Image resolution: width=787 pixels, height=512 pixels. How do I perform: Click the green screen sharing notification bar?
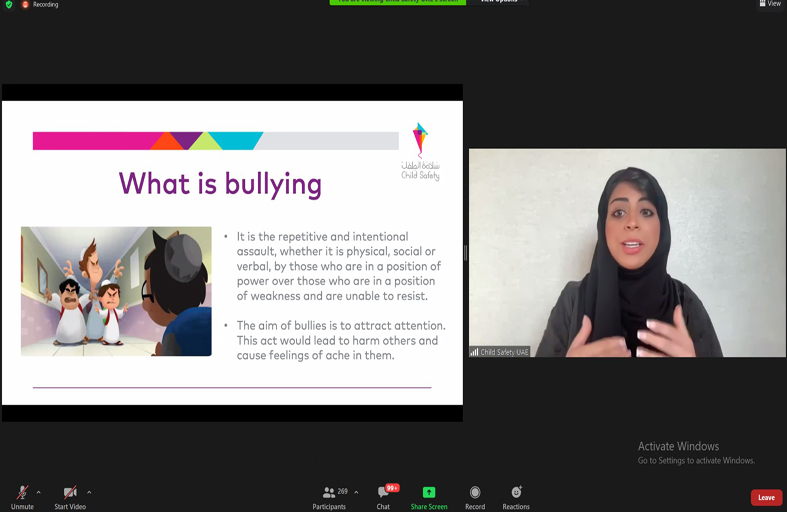[x=397, y=2]
